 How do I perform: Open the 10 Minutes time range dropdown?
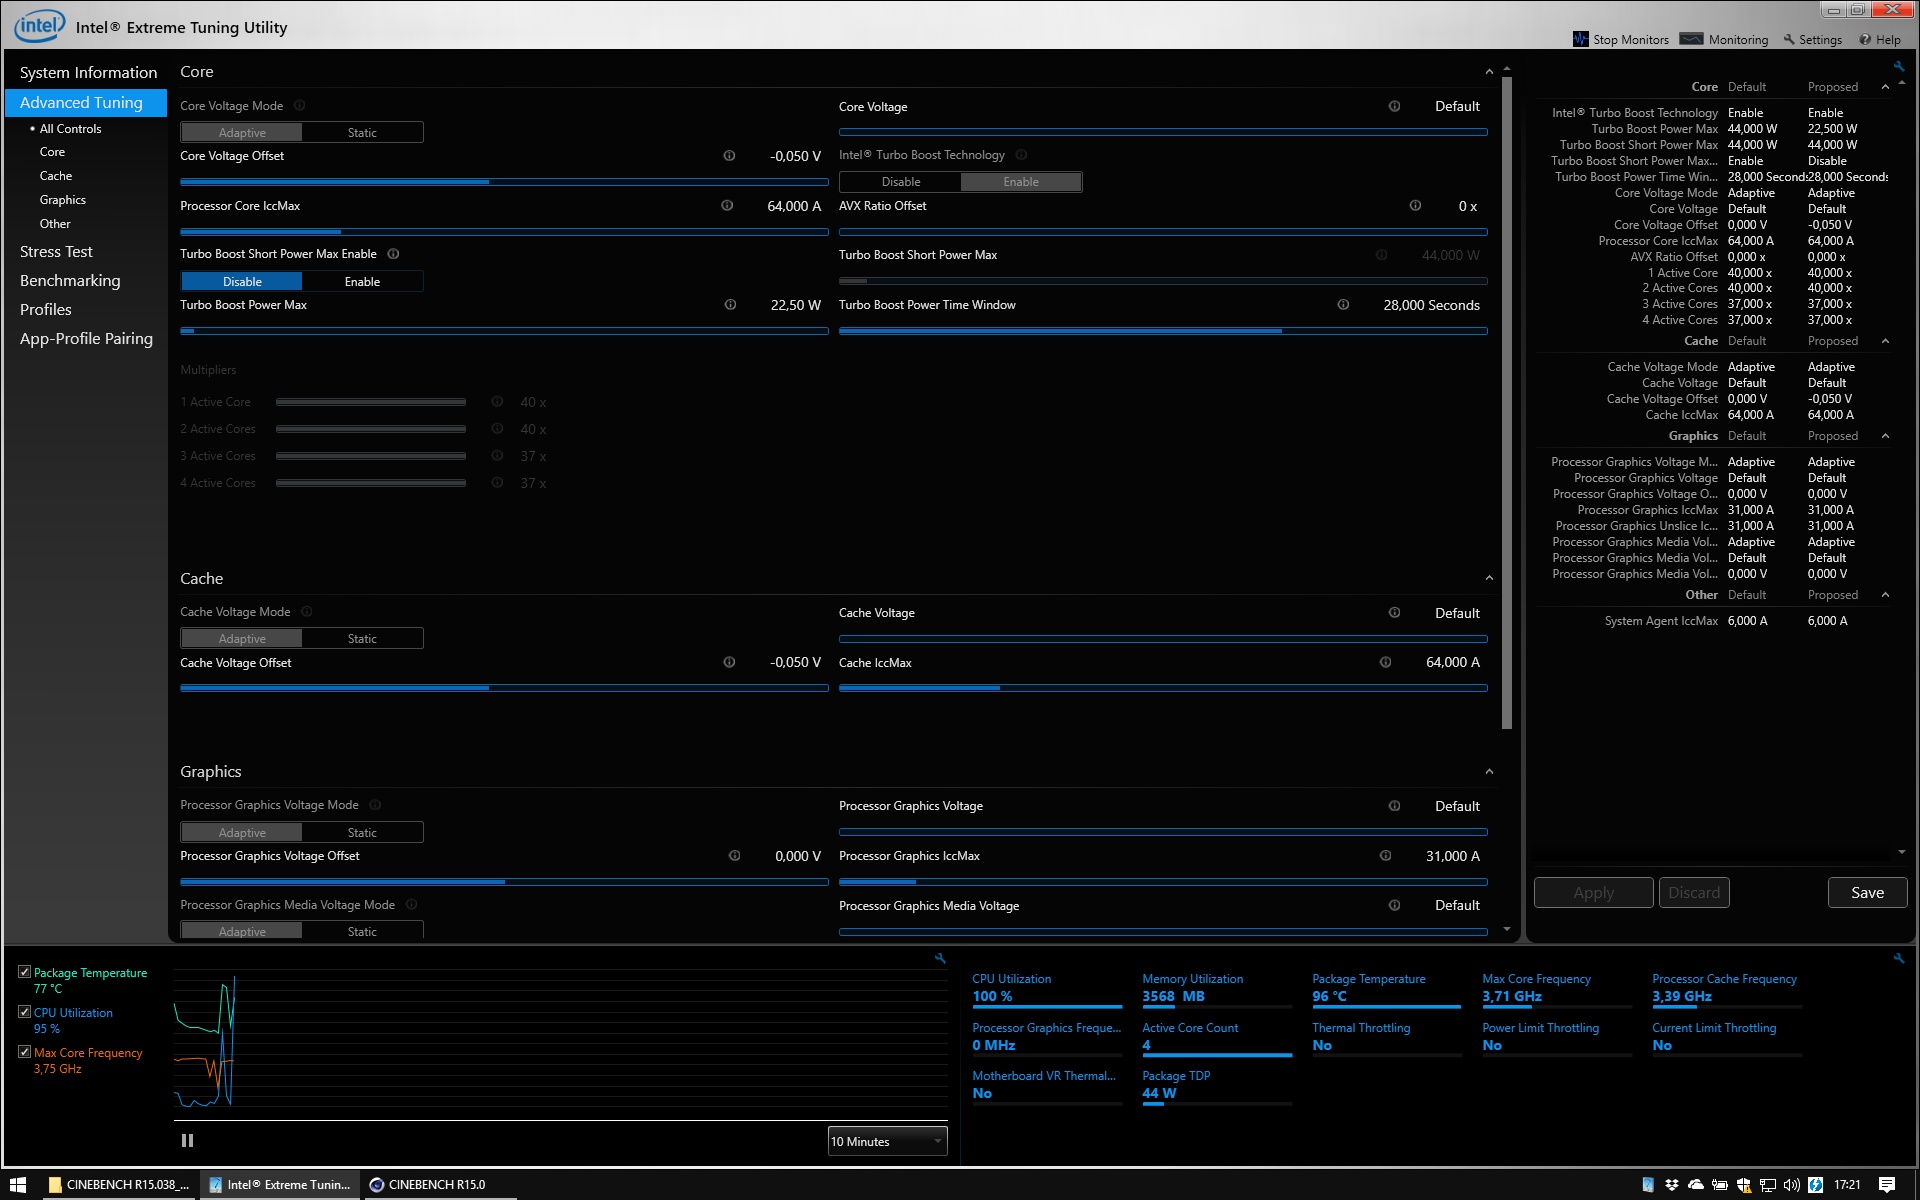(887, 1141)
